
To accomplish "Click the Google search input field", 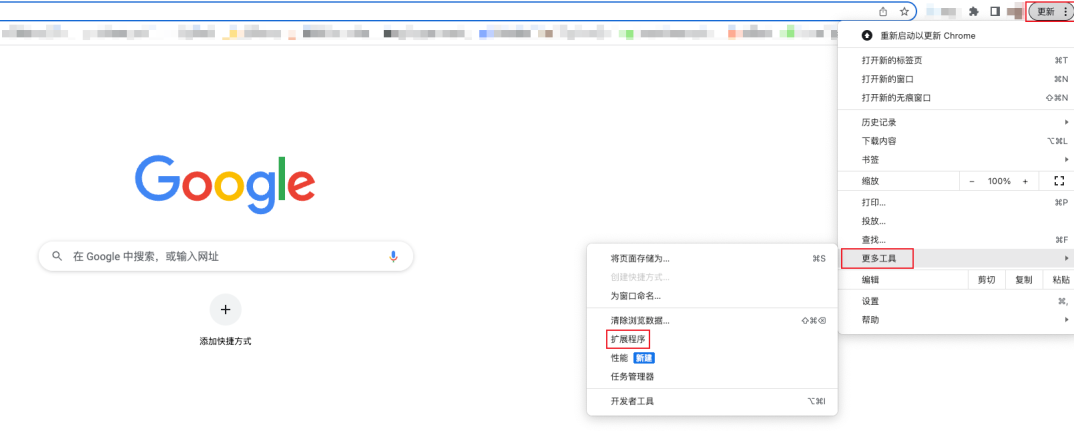I will point(225,256).
